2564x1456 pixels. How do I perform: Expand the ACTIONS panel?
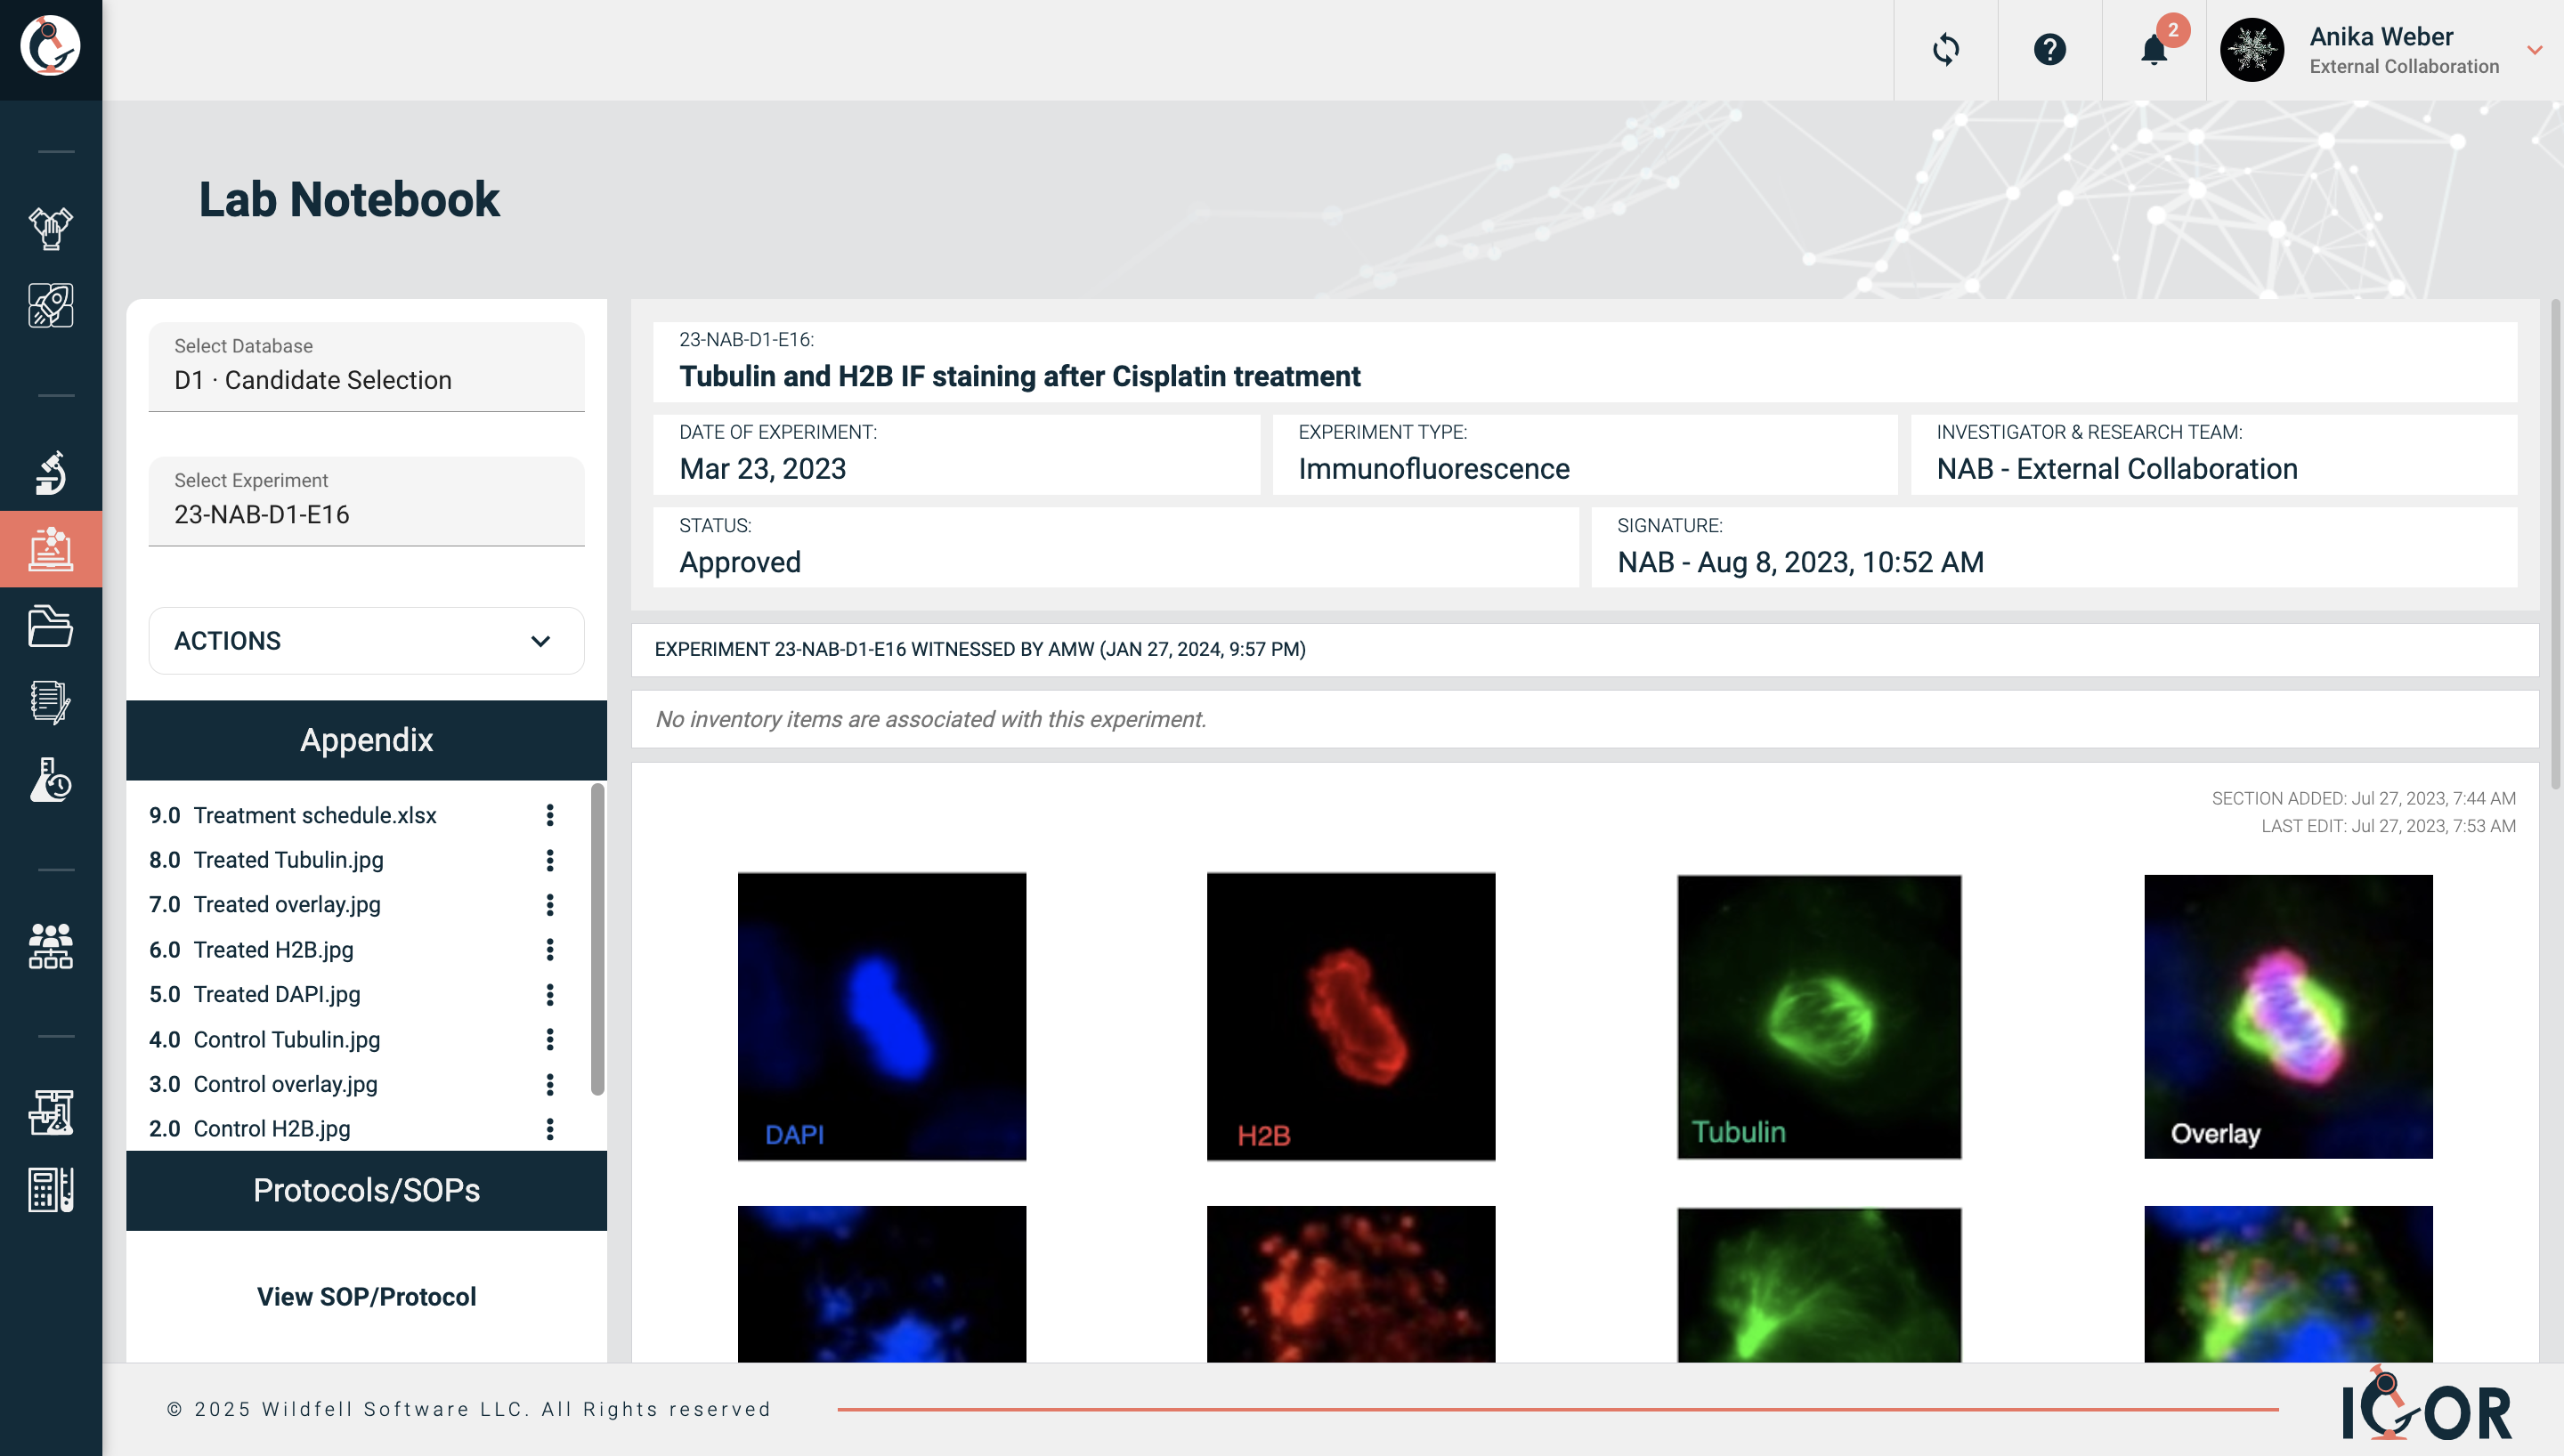point(366,641)
